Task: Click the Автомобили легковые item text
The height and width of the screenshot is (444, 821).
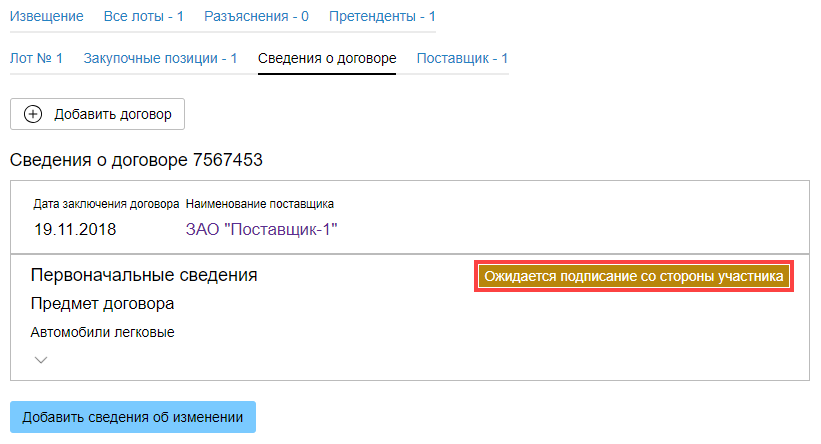Action: tap(103, 332)
